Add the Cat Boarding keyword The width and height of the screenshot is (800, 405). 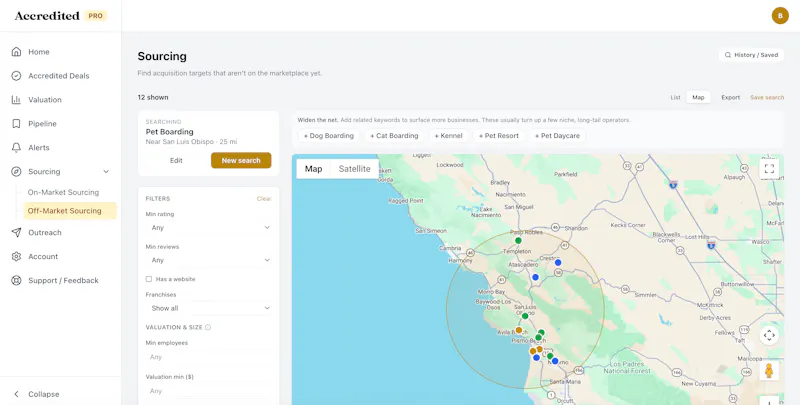(394, 136)
